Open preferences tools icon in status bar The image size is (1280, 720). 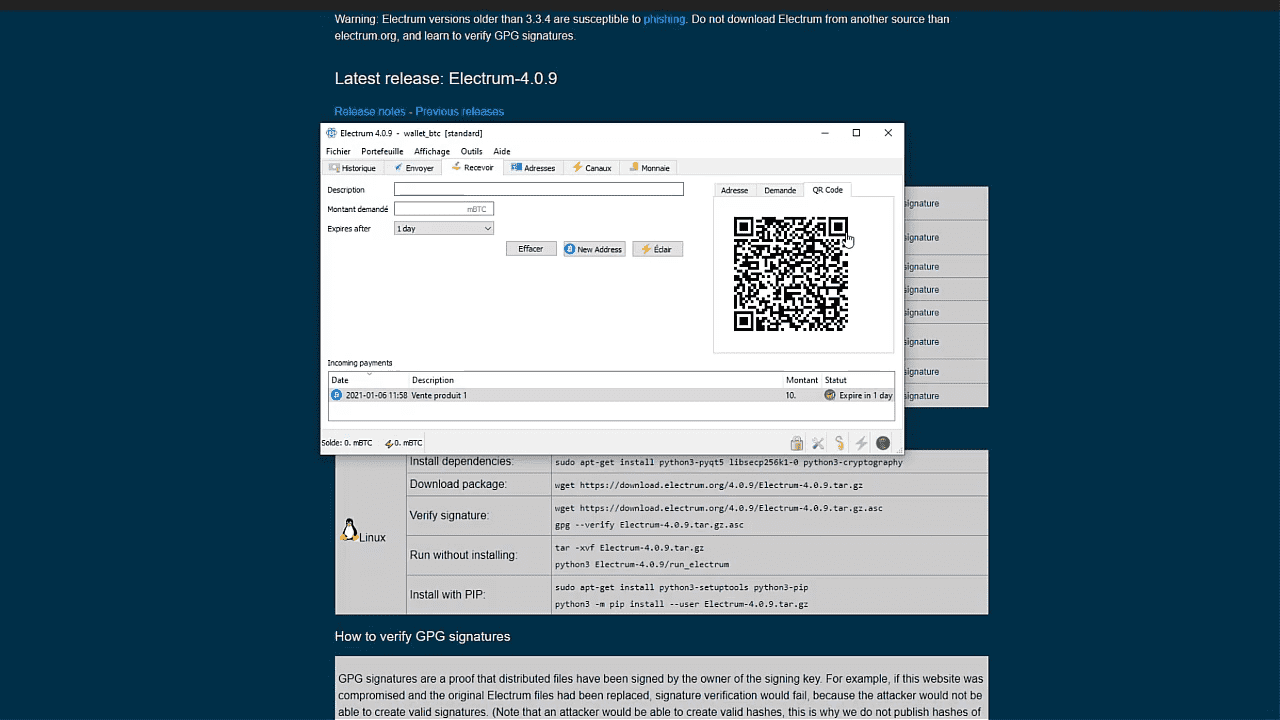pos(818,443)
